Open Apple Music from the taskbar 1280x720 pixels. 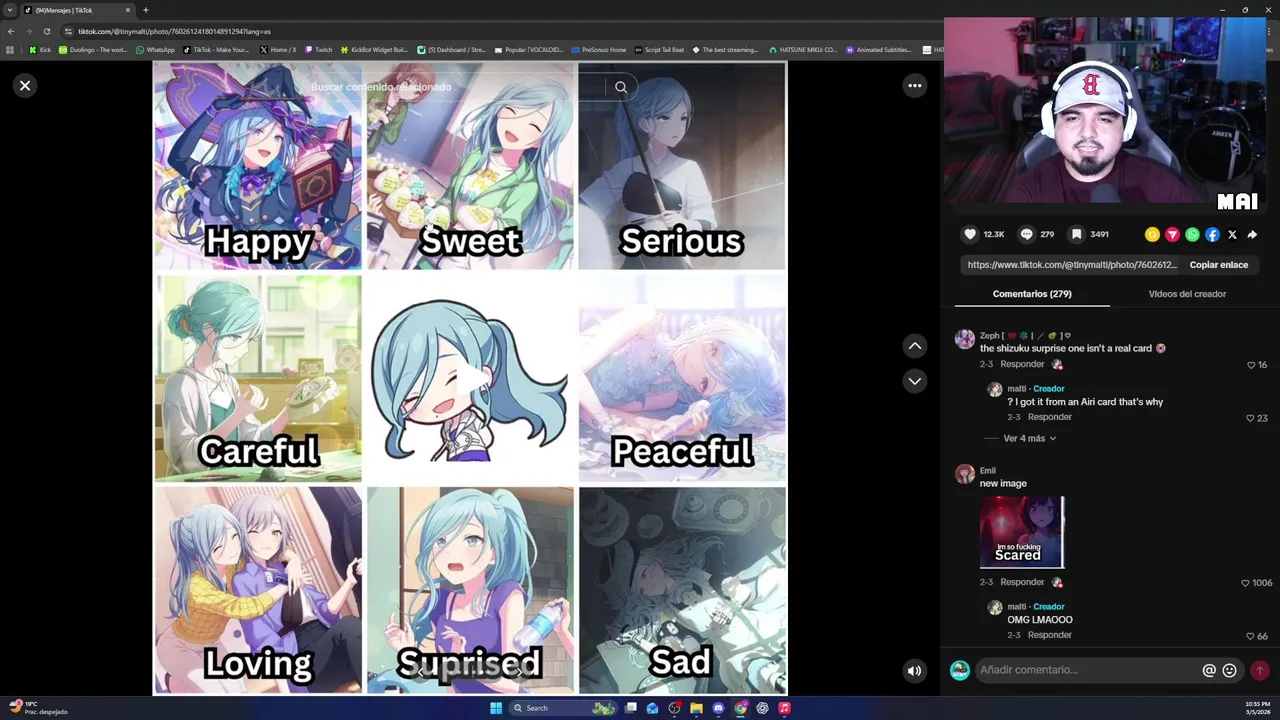coord(784,708)
